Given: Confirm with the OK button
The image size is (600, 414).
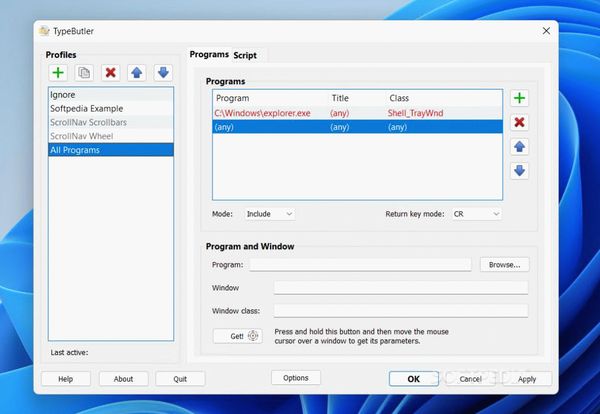Looking at the screenshot, I should 414,379.
